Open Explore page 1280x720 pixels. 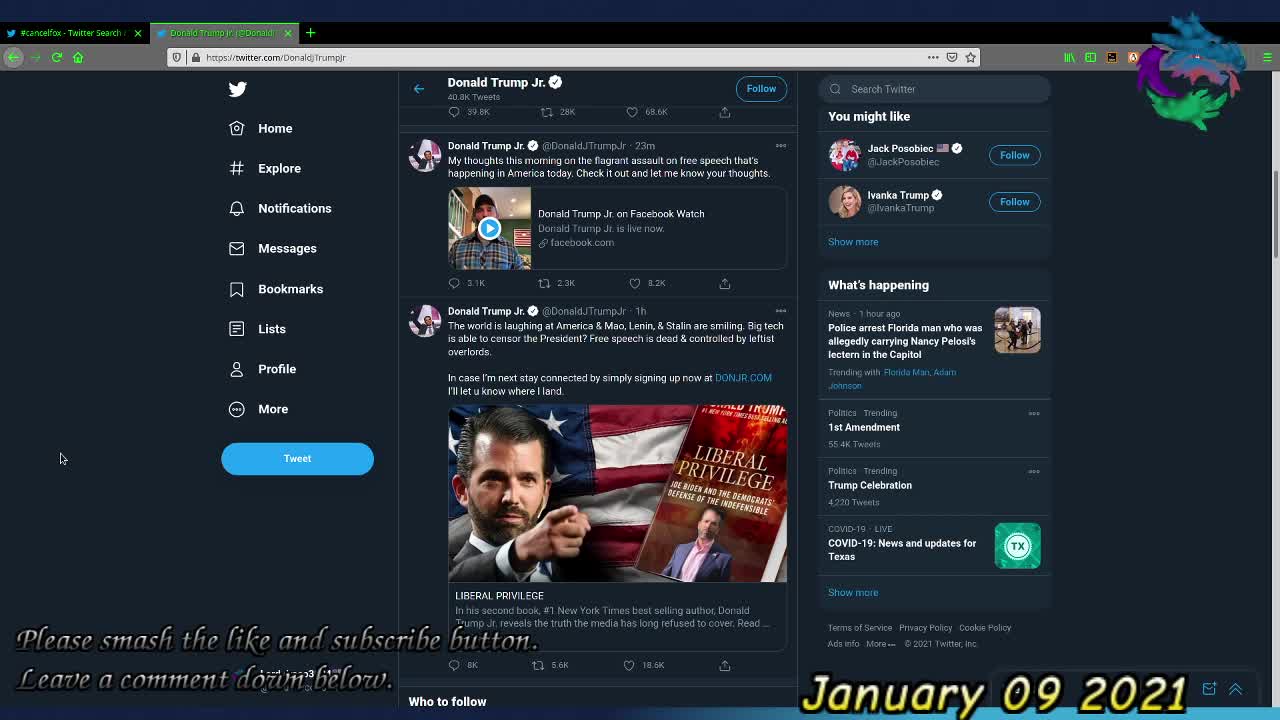pyautogui.click(x=265, y=168)
